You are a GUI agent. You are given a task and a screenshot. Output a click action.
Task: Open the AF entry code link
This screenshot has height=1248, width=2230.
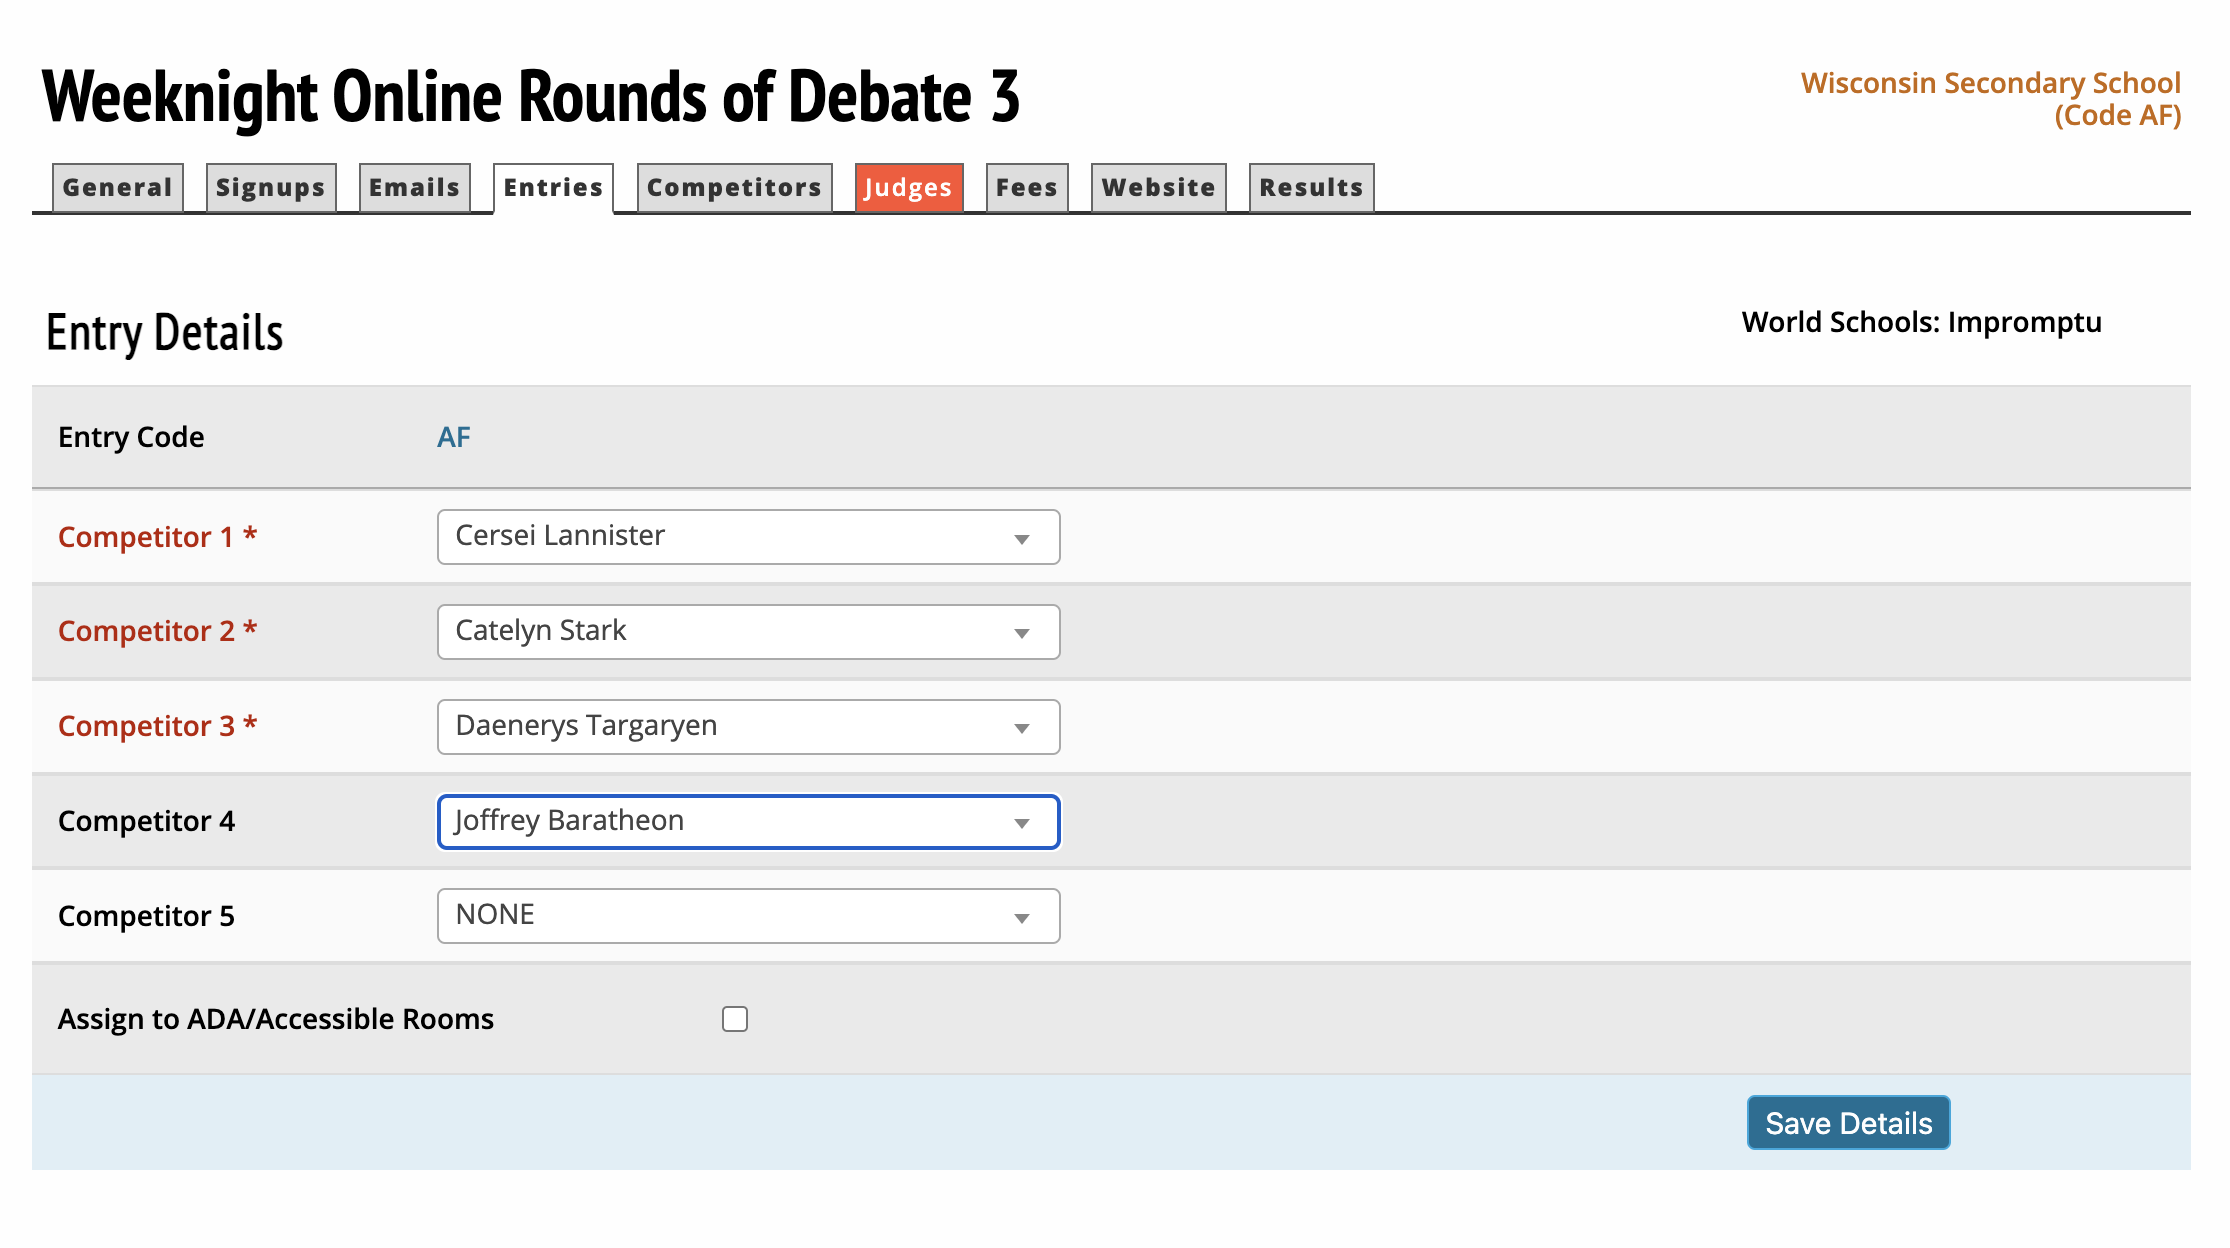[454, 437]
